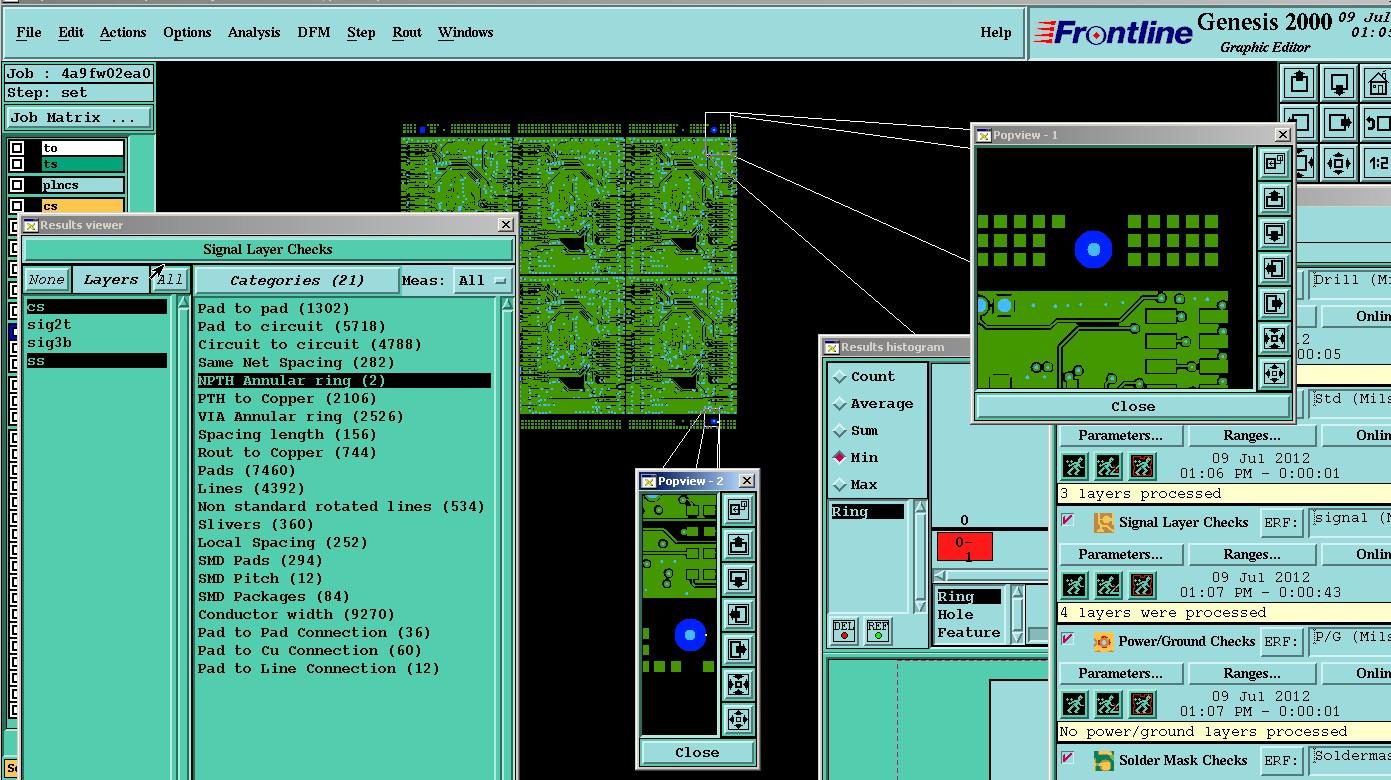Image resolution: width=1391 pixels, height=780 pixels.
Task: Pan up in Popview 1
Action: 1274,199
